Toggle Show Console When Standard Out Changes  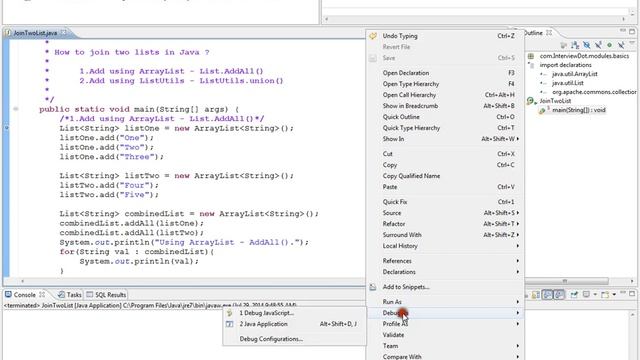coord(547,294)
